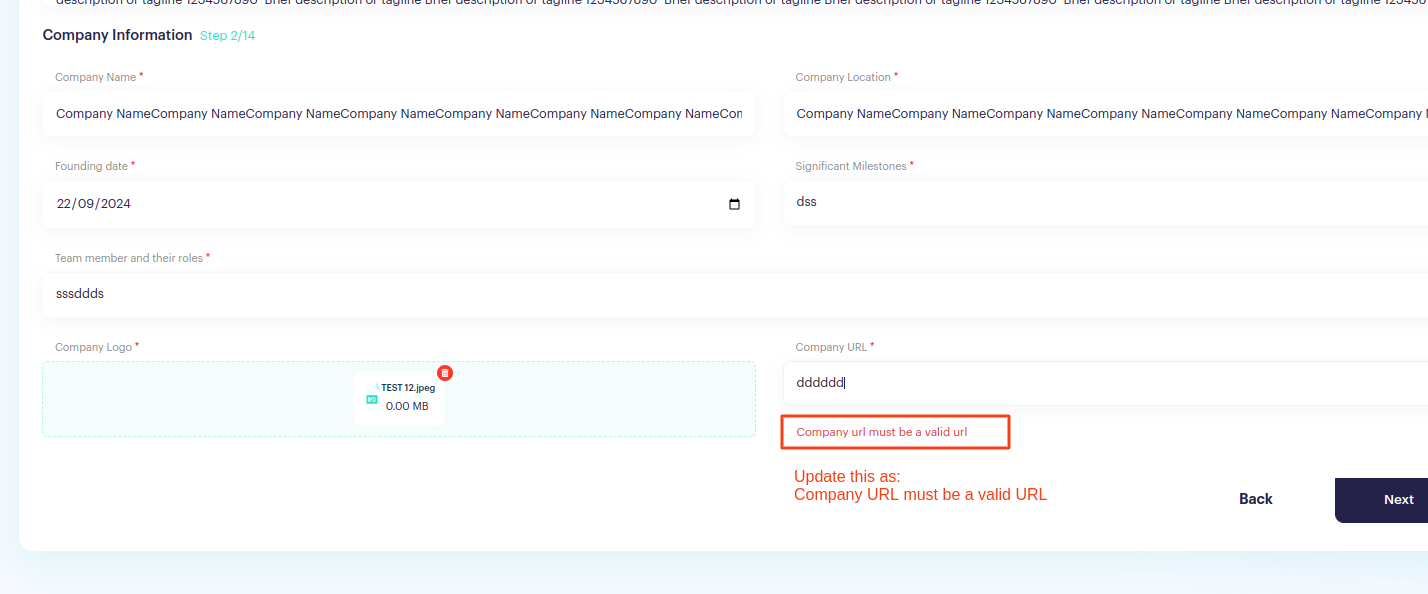Click the 'Company URL' label

click(831, 347)
